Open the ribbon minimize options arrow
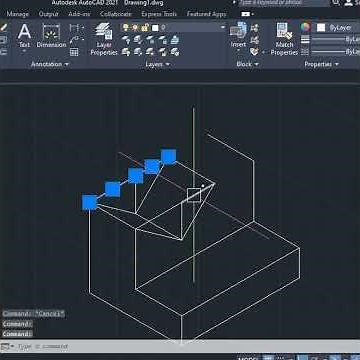Screen dimensions: 360x360 (253, 14)
